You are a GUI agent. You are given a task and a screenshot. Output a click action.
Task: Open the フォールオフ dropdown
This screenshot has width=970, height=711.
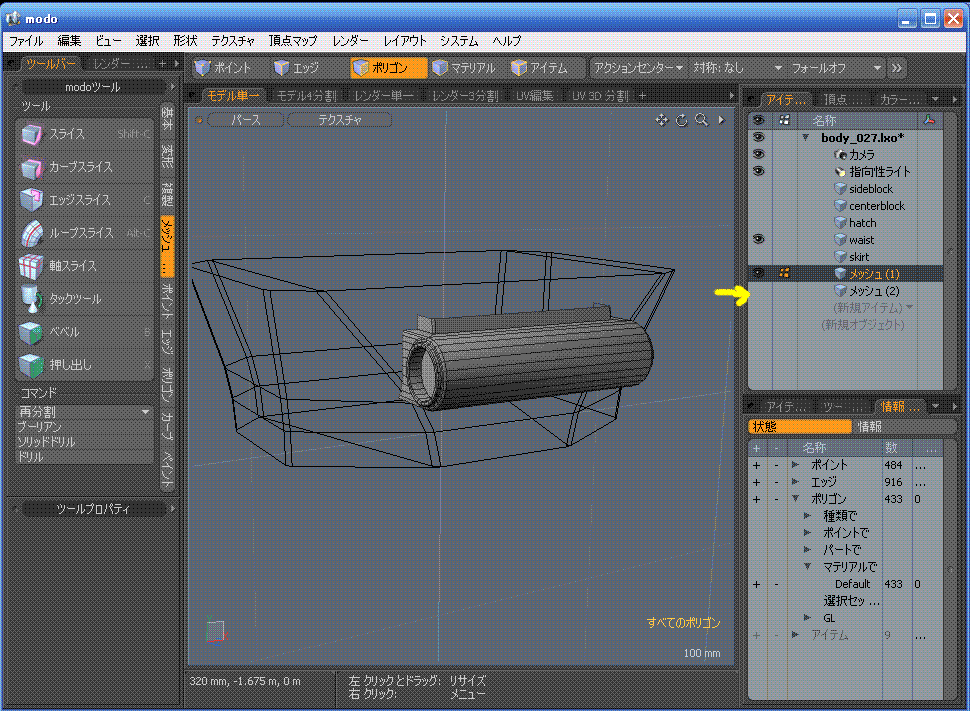[x=836, y=68]
